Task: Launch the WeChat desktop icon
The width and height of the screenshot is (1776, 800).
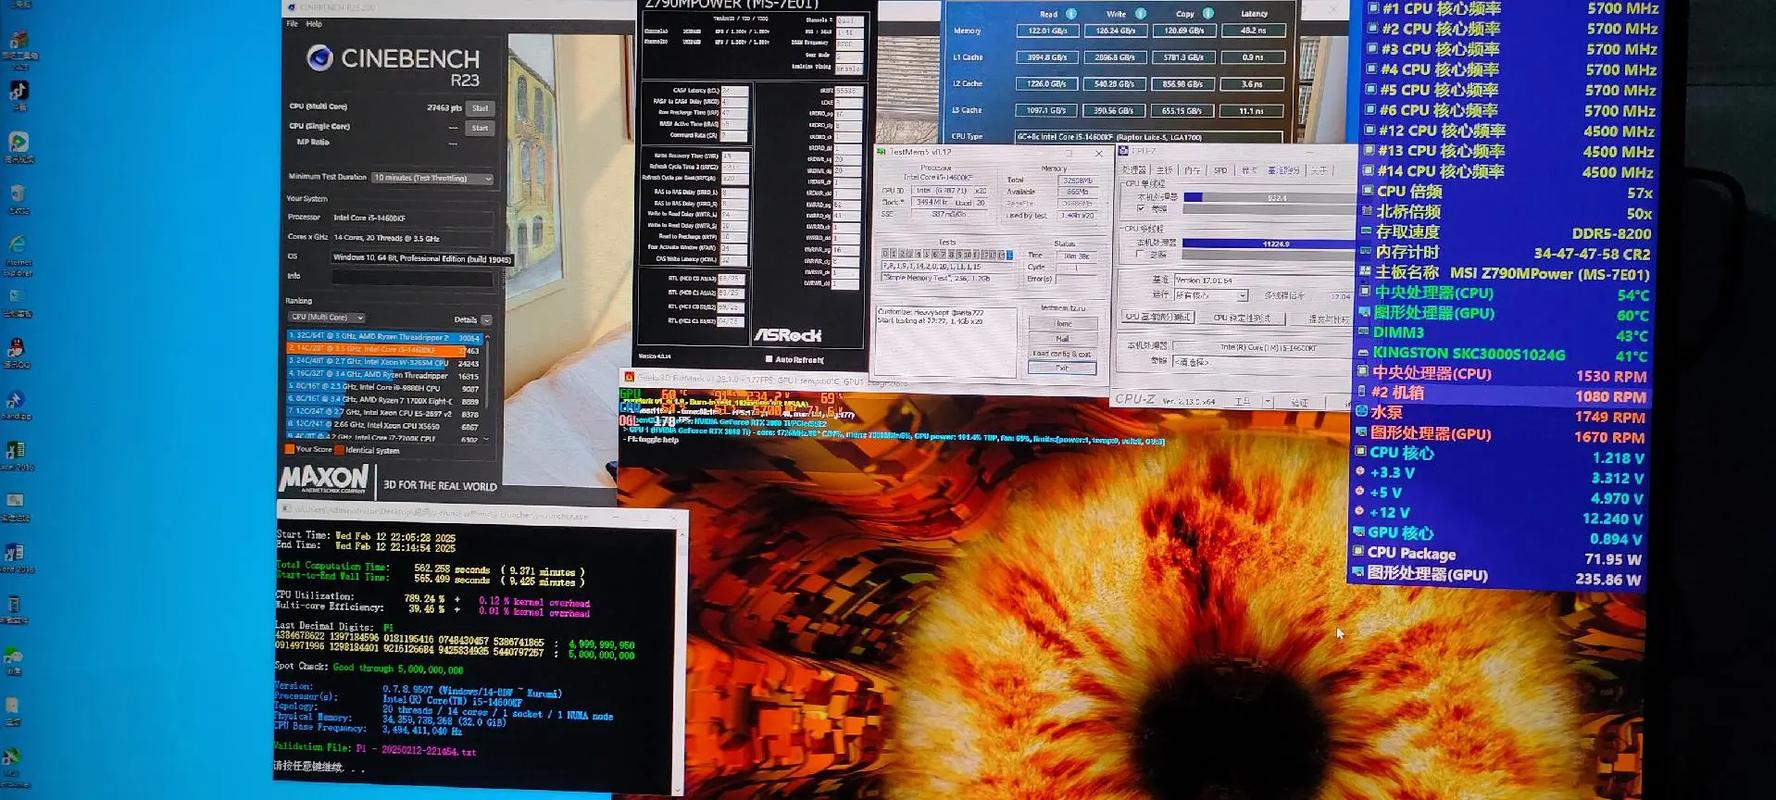Action: 13,657
